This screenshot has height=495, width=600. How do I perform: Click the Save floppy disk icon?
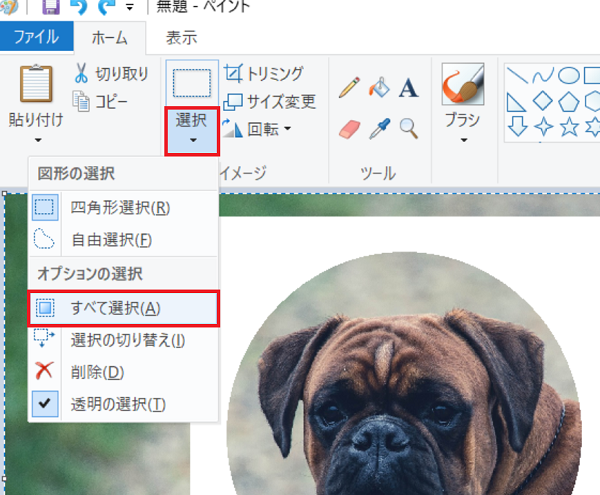click(x=51, y=7)
